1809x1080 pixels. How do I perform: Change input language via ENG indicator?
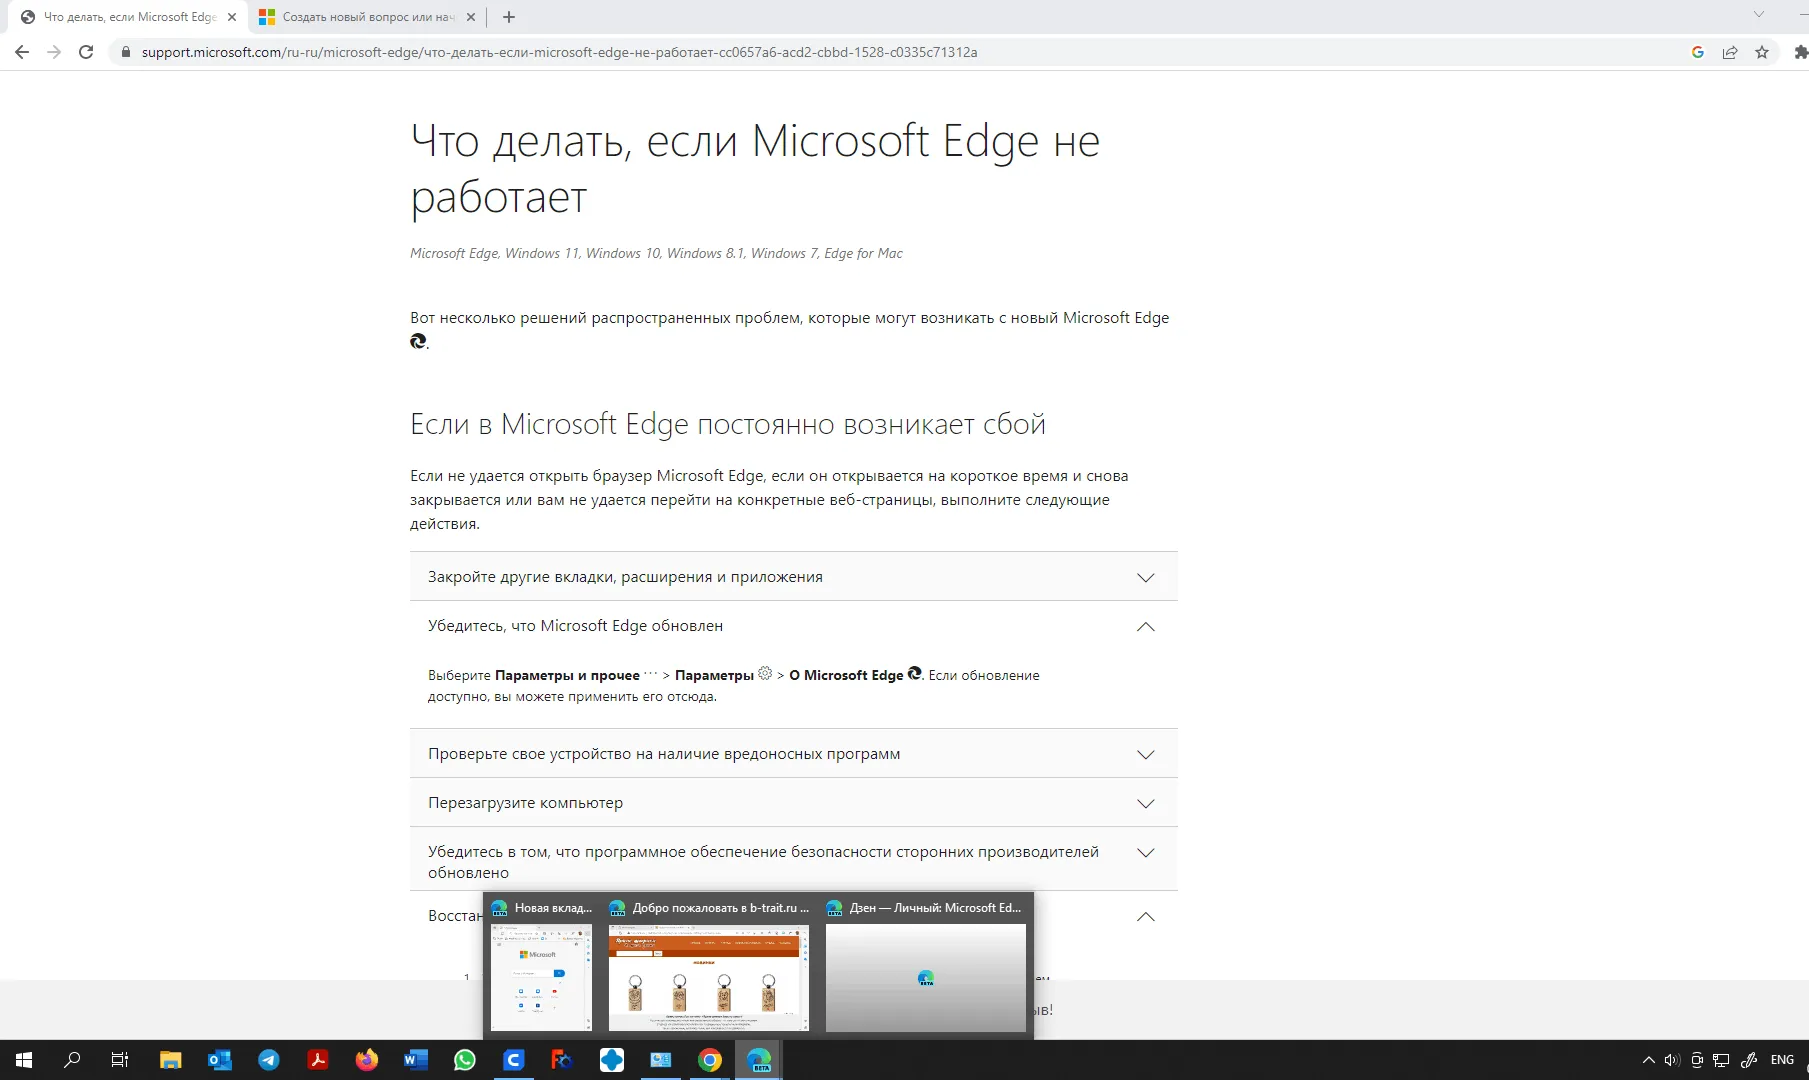(1782, 1060)
